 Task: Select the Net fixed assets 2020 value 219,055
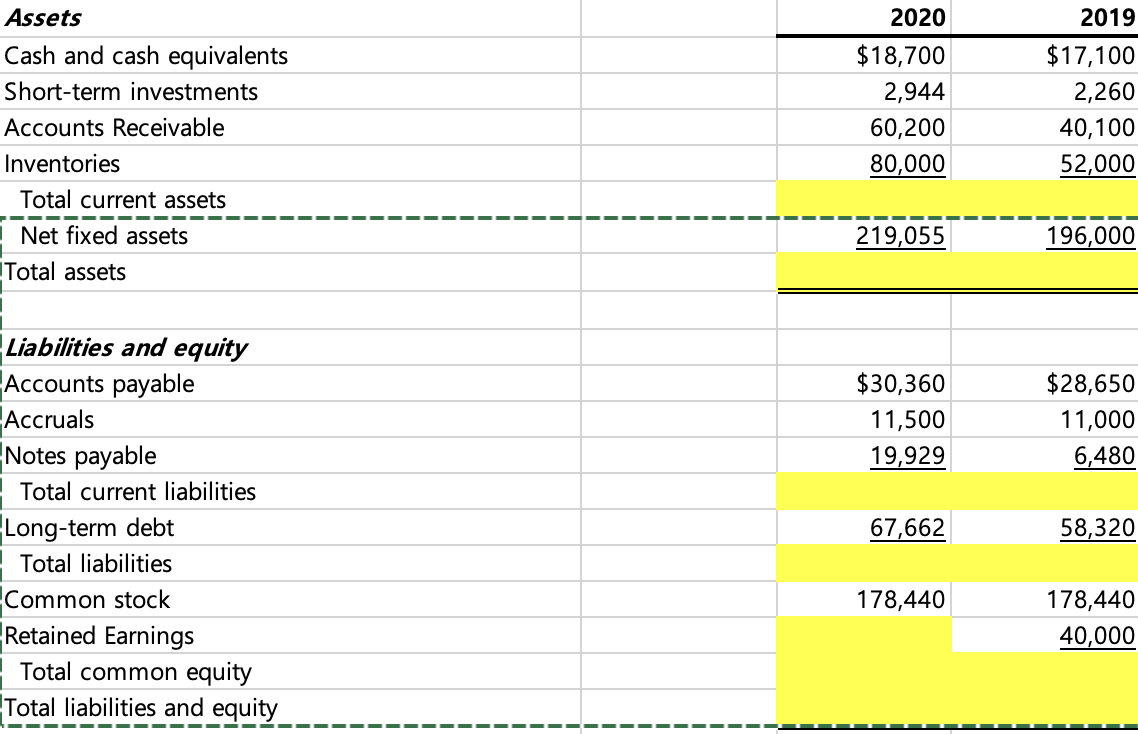(900, 235)
